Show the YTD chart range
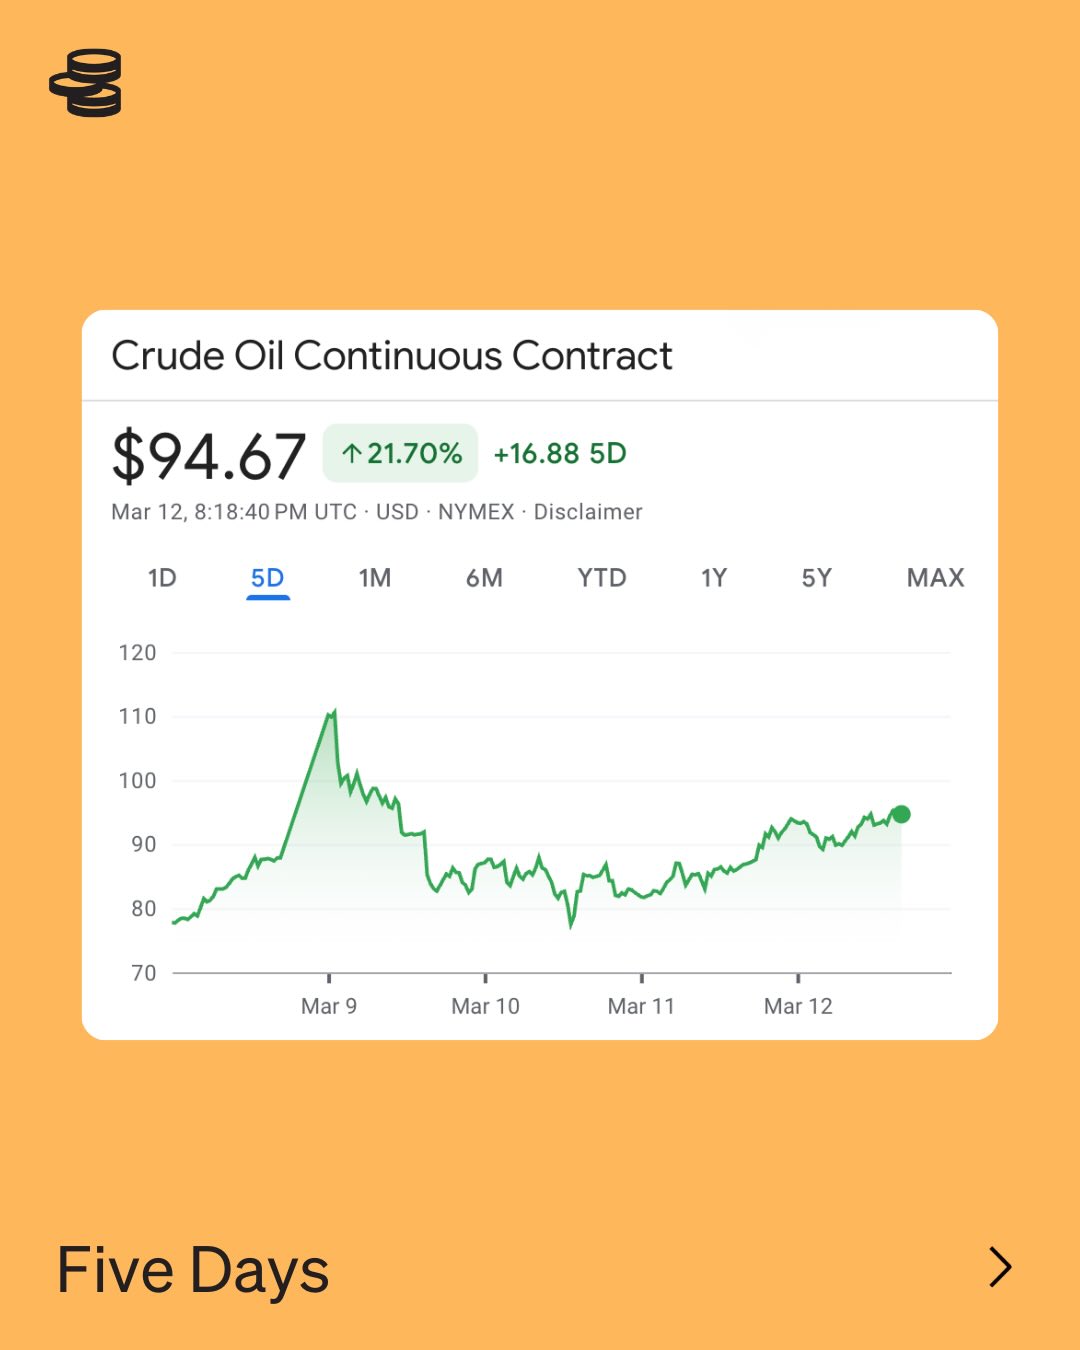The image size is (1080, 1350). point(601,578)
